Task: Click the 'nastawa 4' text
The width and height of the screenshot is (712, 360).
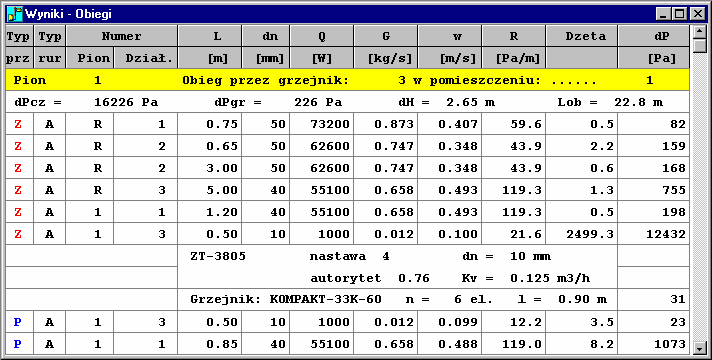Action: [350, 256]
